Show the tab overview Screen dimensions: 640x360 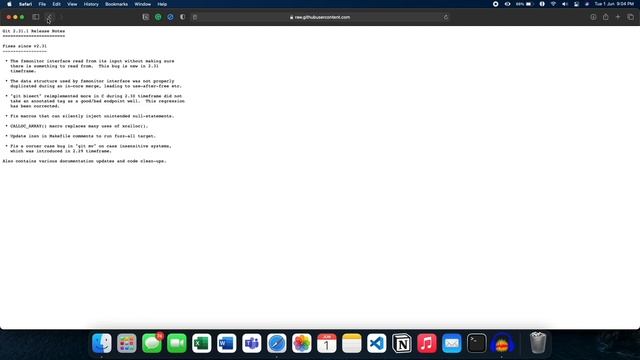(x=631, y=17)
